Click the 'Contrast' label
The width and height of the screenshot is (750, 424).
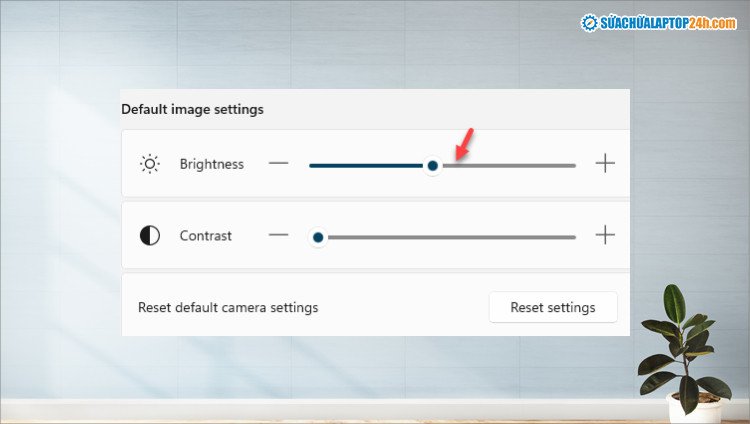tap(205, 235)
